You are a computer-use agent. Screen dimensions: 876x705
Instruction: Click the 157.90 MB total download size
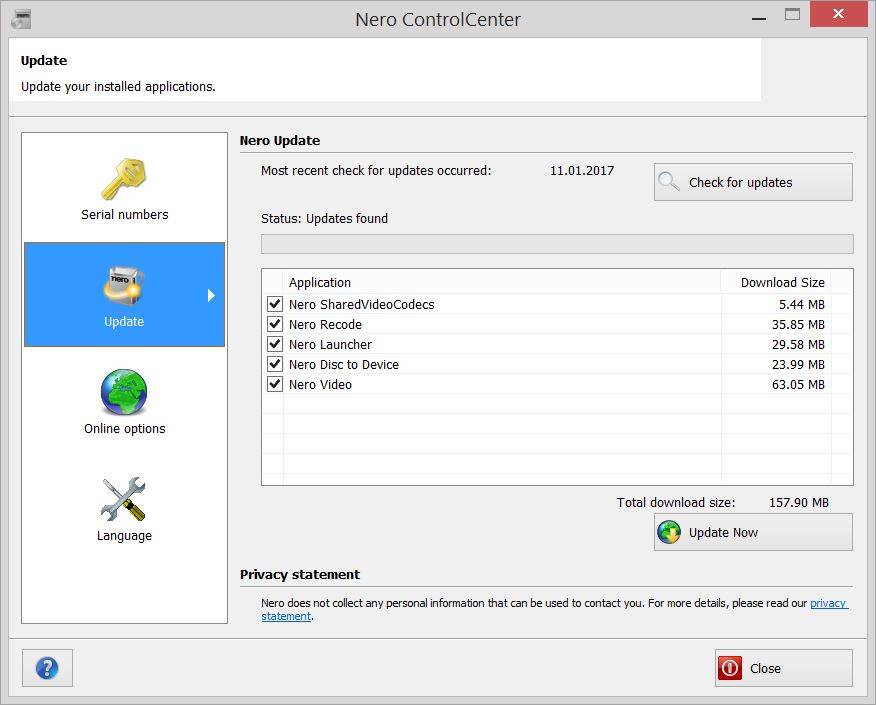click(799, 503)
